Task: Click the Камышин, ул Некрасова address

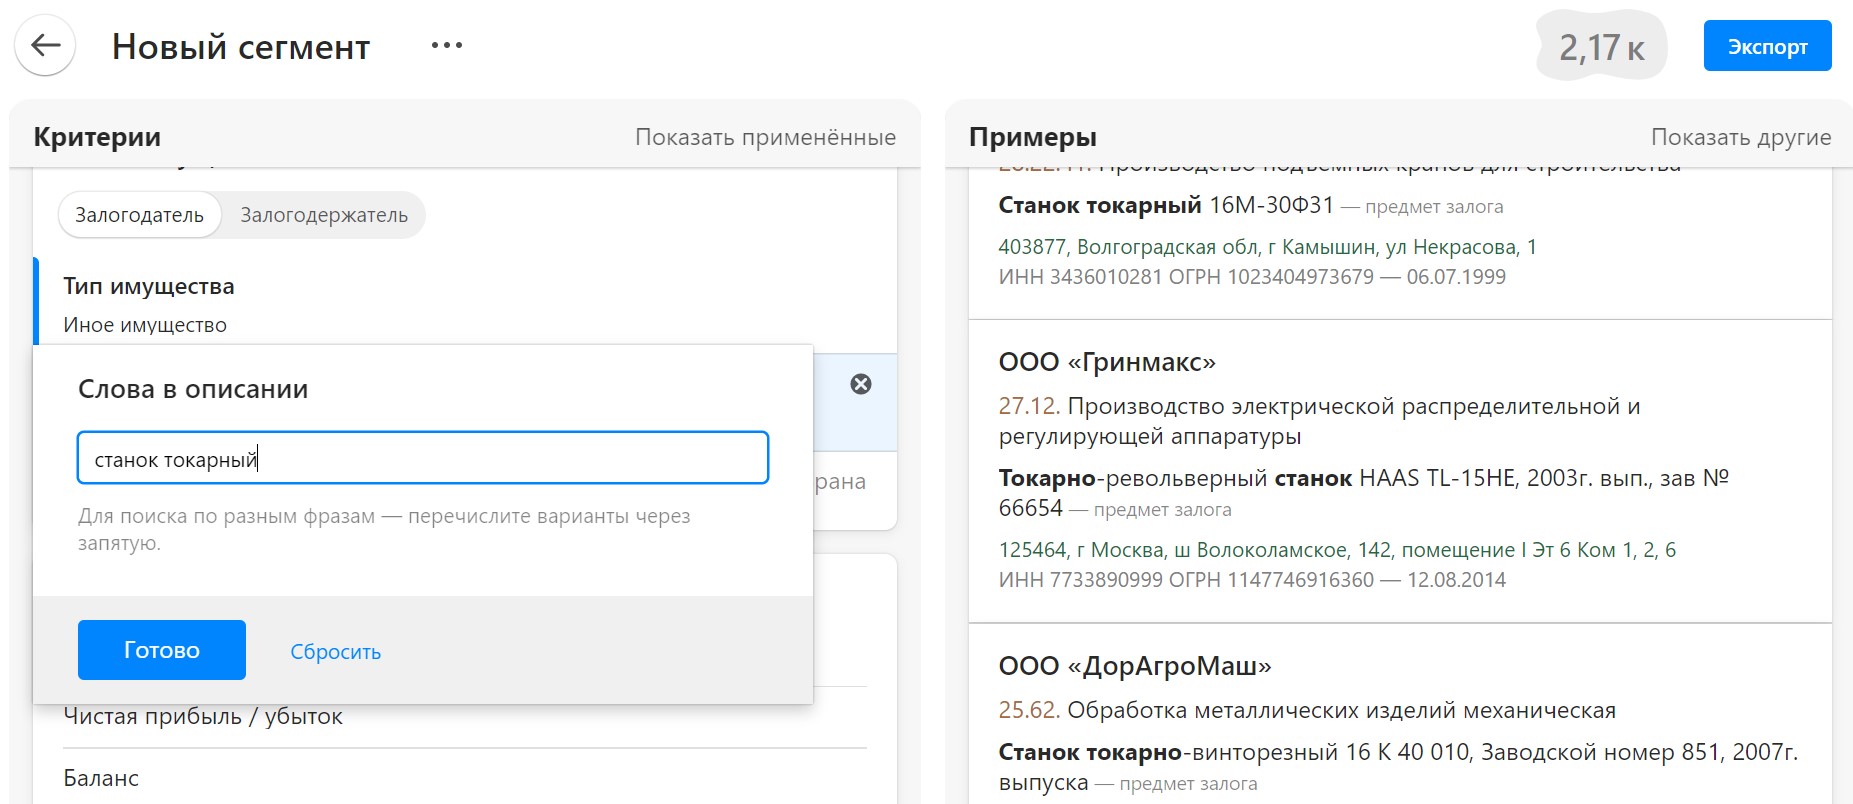Action: [1266, 247]
